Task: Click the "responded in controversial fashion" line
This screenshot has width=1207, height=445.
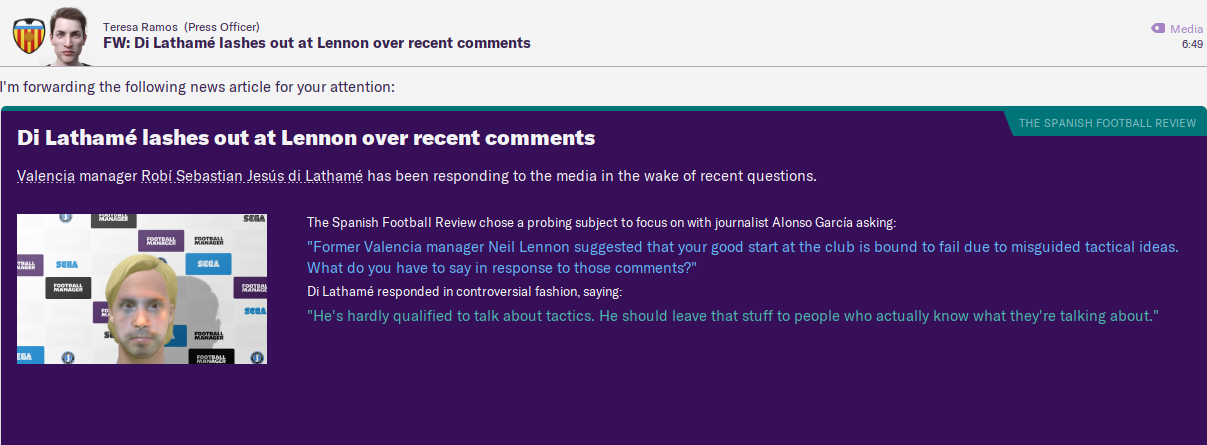Action: pyautogui.click(x=464, y=292)
